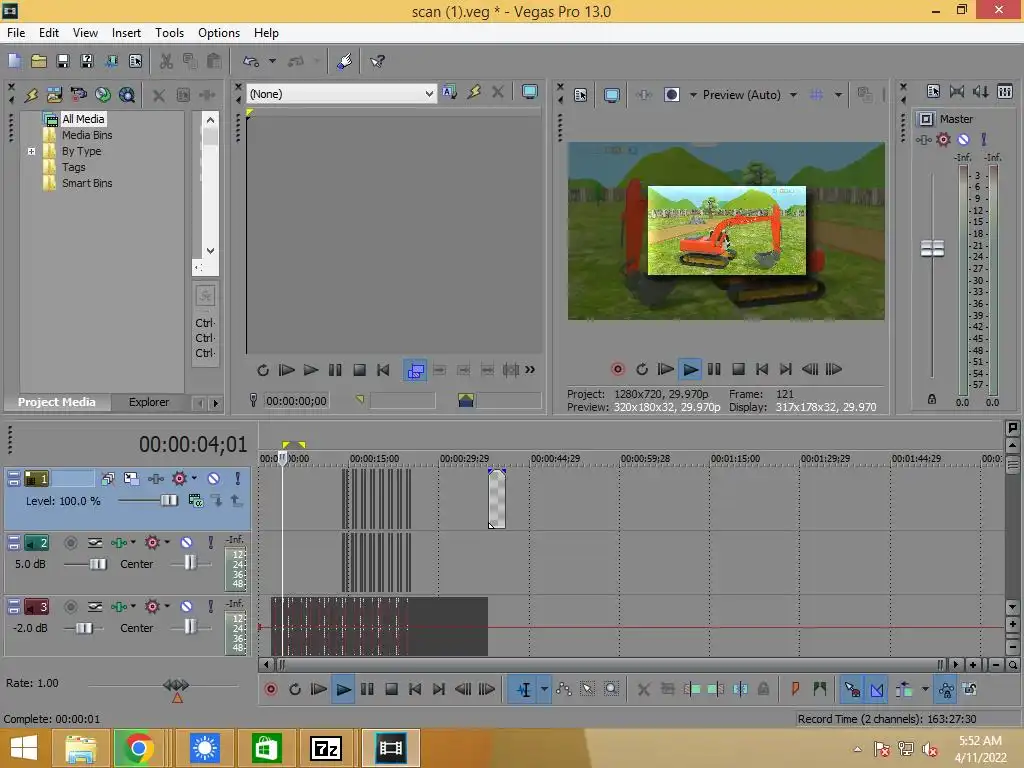
Task: Solo audio track 3
Action: (x=210, y=607)
